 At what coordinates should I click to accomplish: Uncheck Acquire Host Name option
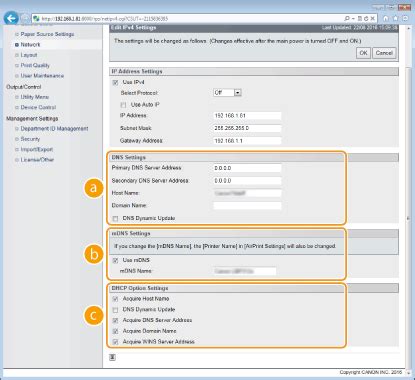point(115,299)
